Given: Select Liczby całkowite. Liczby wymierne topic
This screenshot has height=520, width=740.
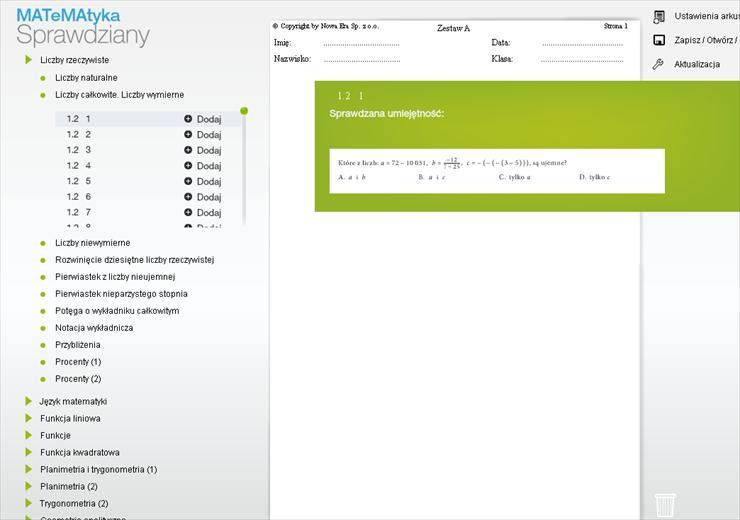Looking at the screenshot, I should tap(119, 95).
